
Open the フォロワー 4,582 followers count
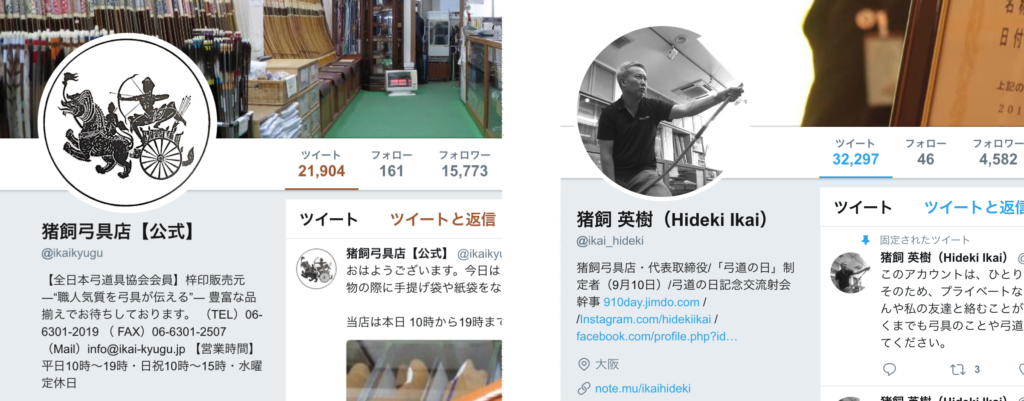coord(998,152)
